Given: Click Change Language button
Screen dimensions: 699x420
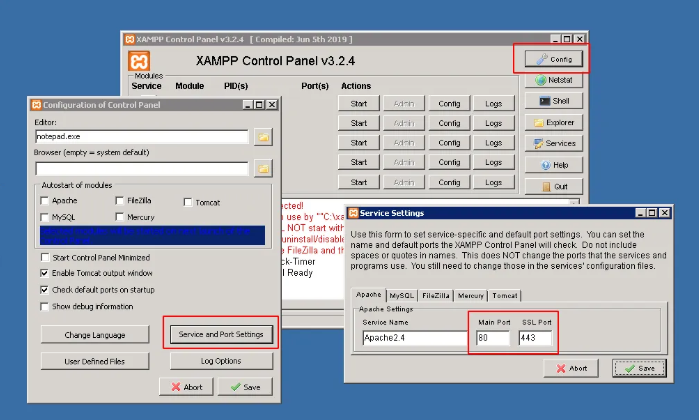Looking at the screenshot, I should 95,335.
